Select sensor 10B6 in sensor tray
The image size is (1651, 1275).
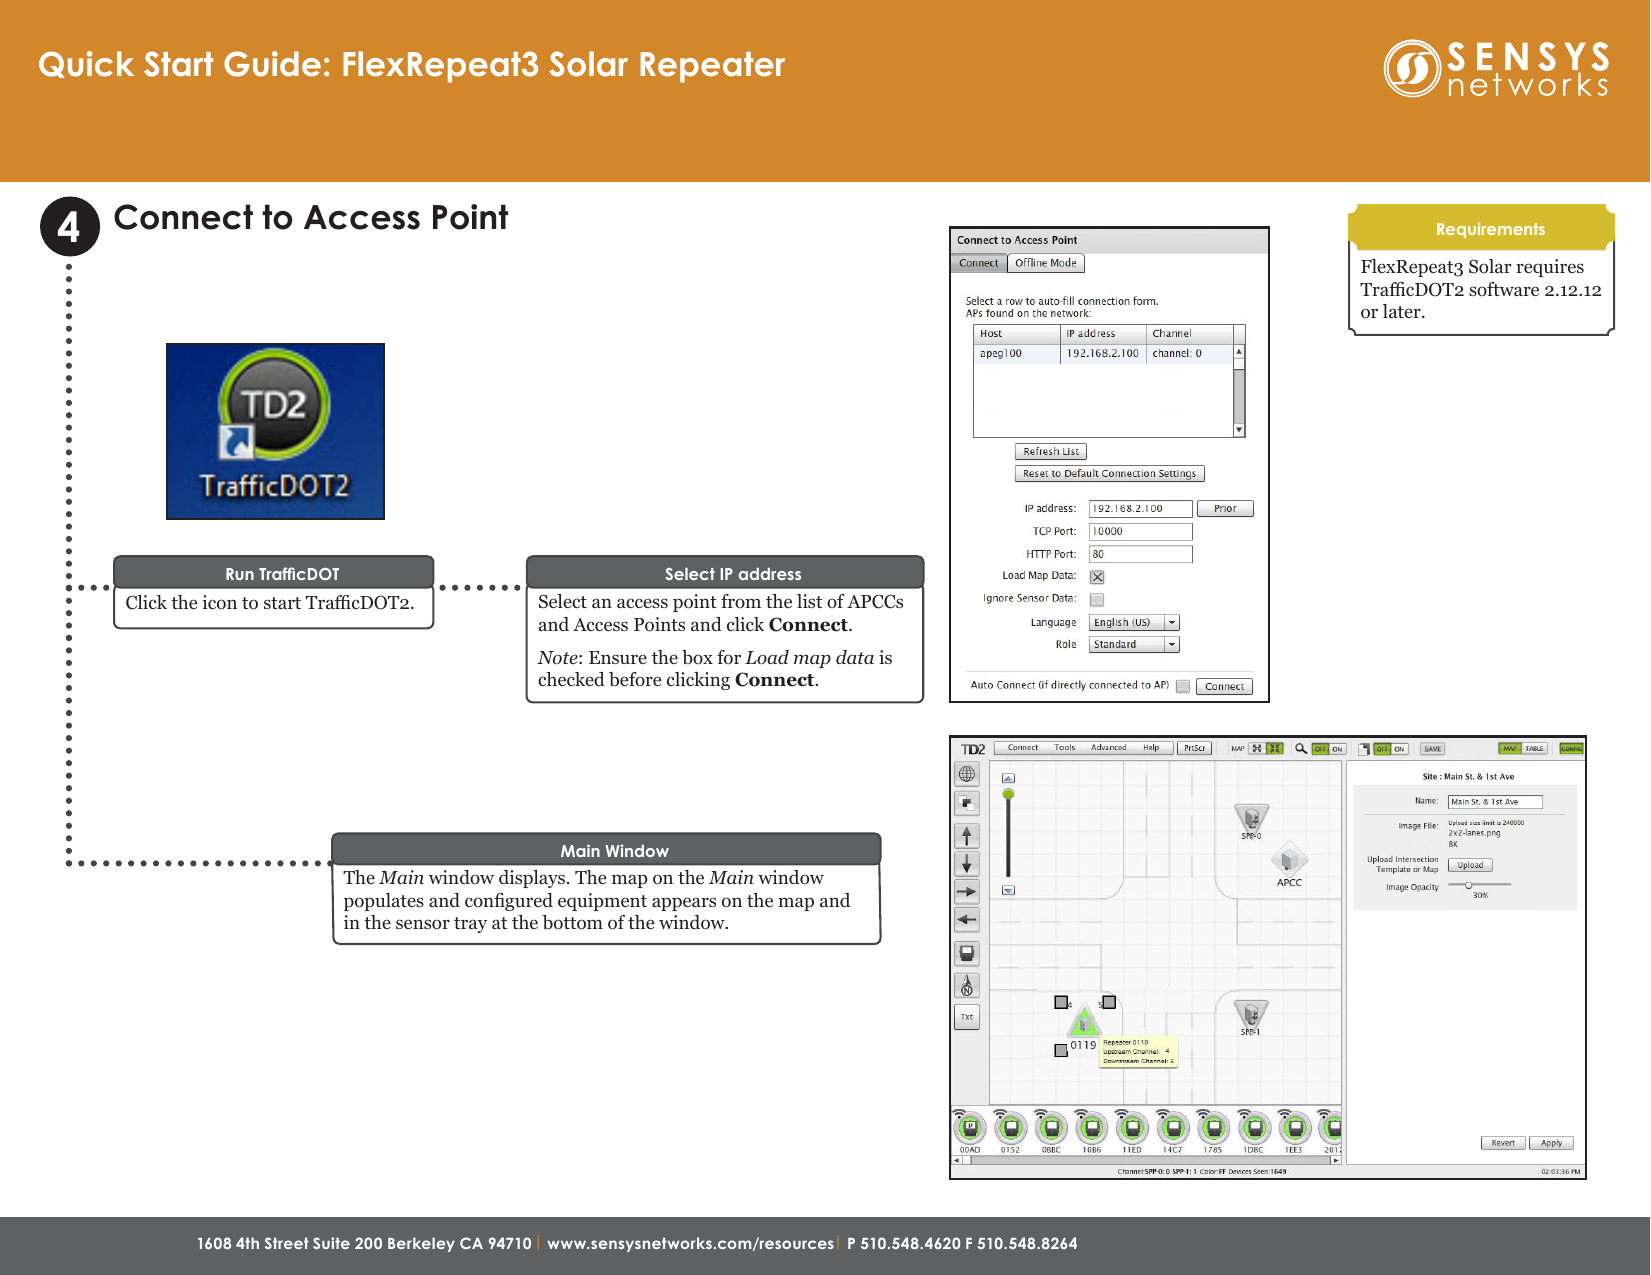[x=1092, y=1131]
